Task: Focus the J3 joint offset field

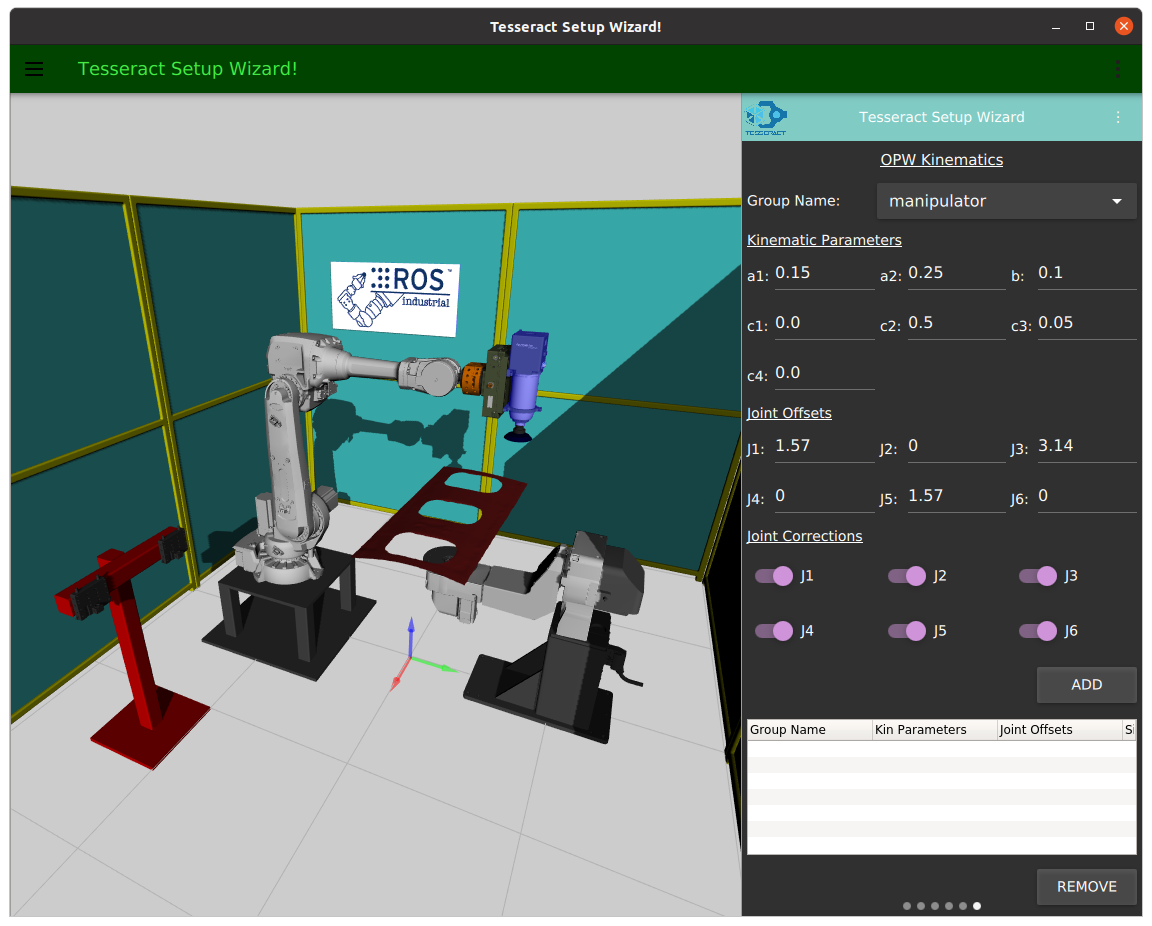Action: tap(1086, 446)
